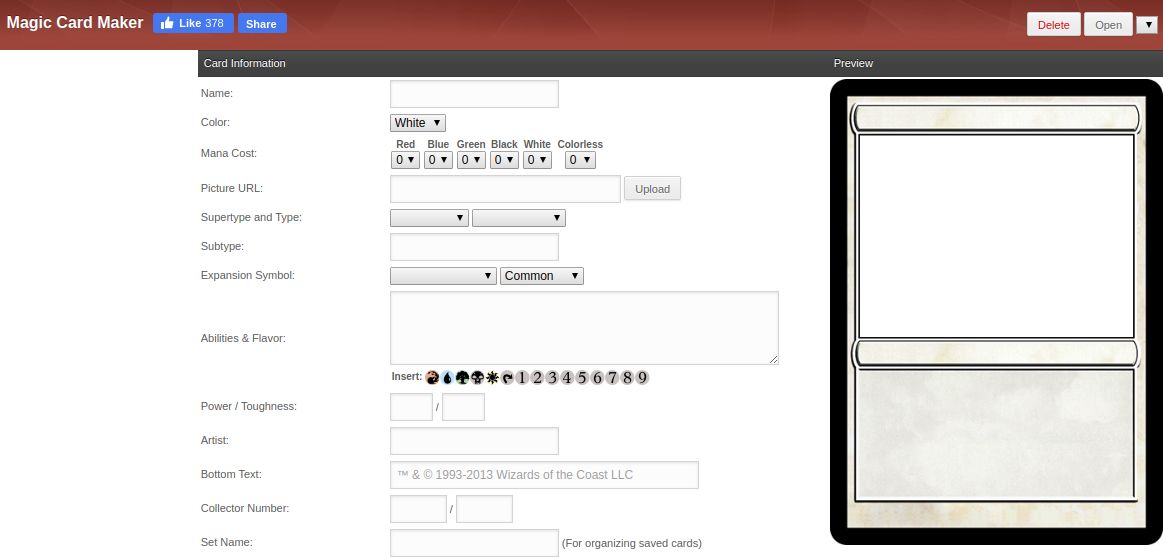Click the 'For organizing saved cards' note
The image size is (1163, 557).
click(x=632, y=543)
